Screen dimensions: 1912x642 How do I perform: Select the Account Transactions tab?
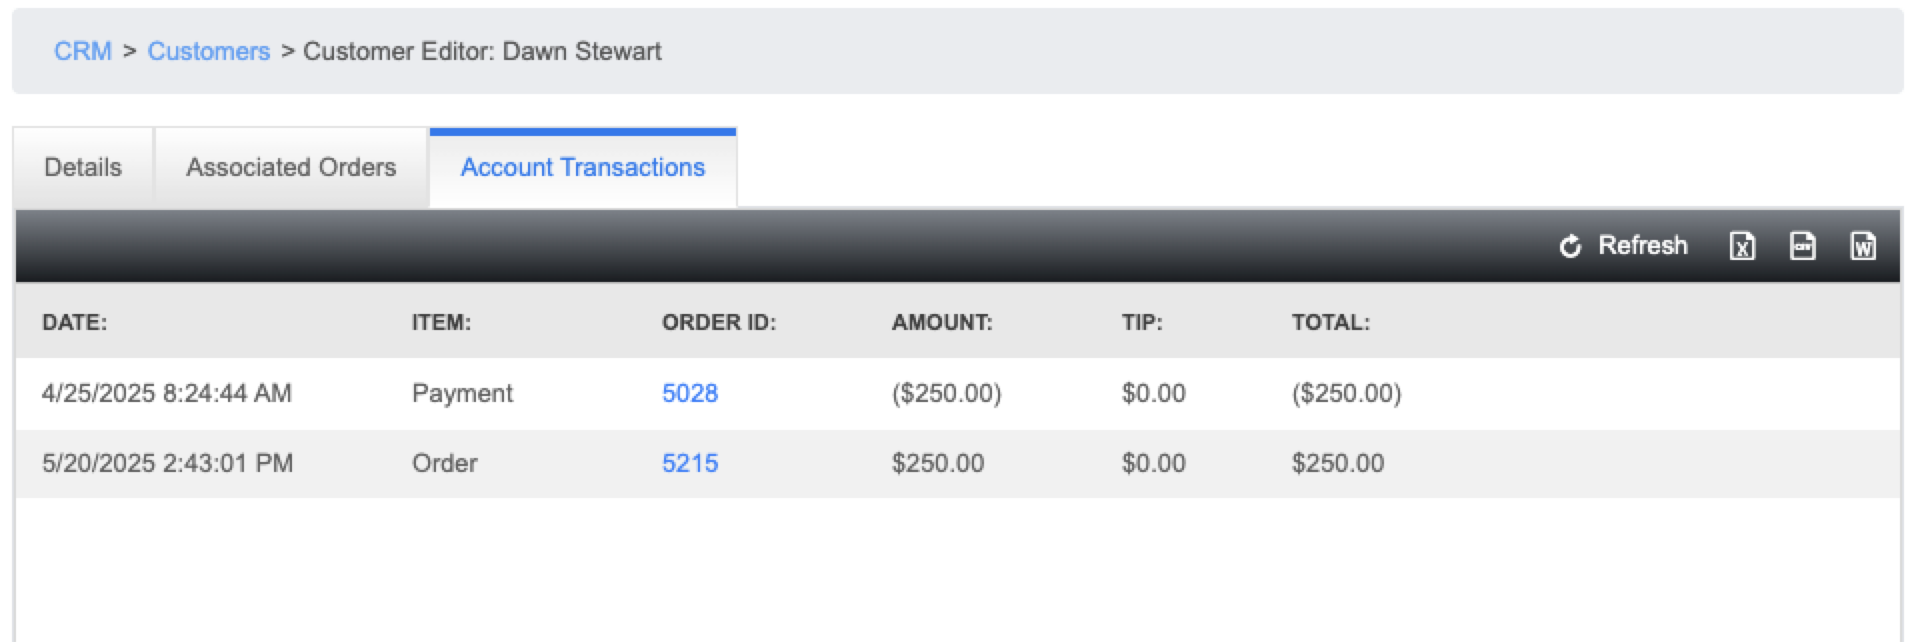click(x=583, y=168)
